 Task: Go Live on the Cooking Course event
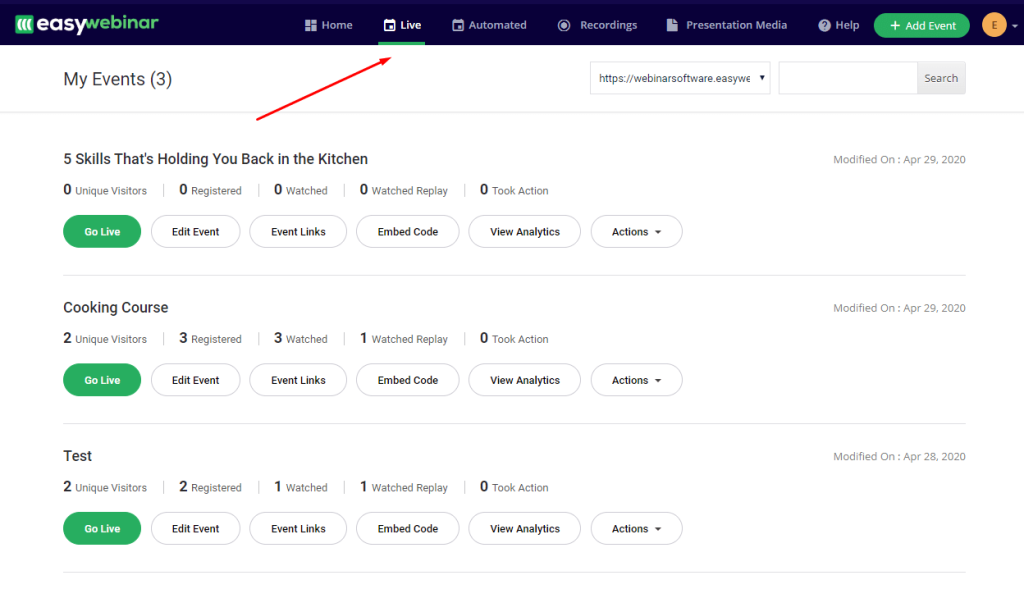point(101,380)
